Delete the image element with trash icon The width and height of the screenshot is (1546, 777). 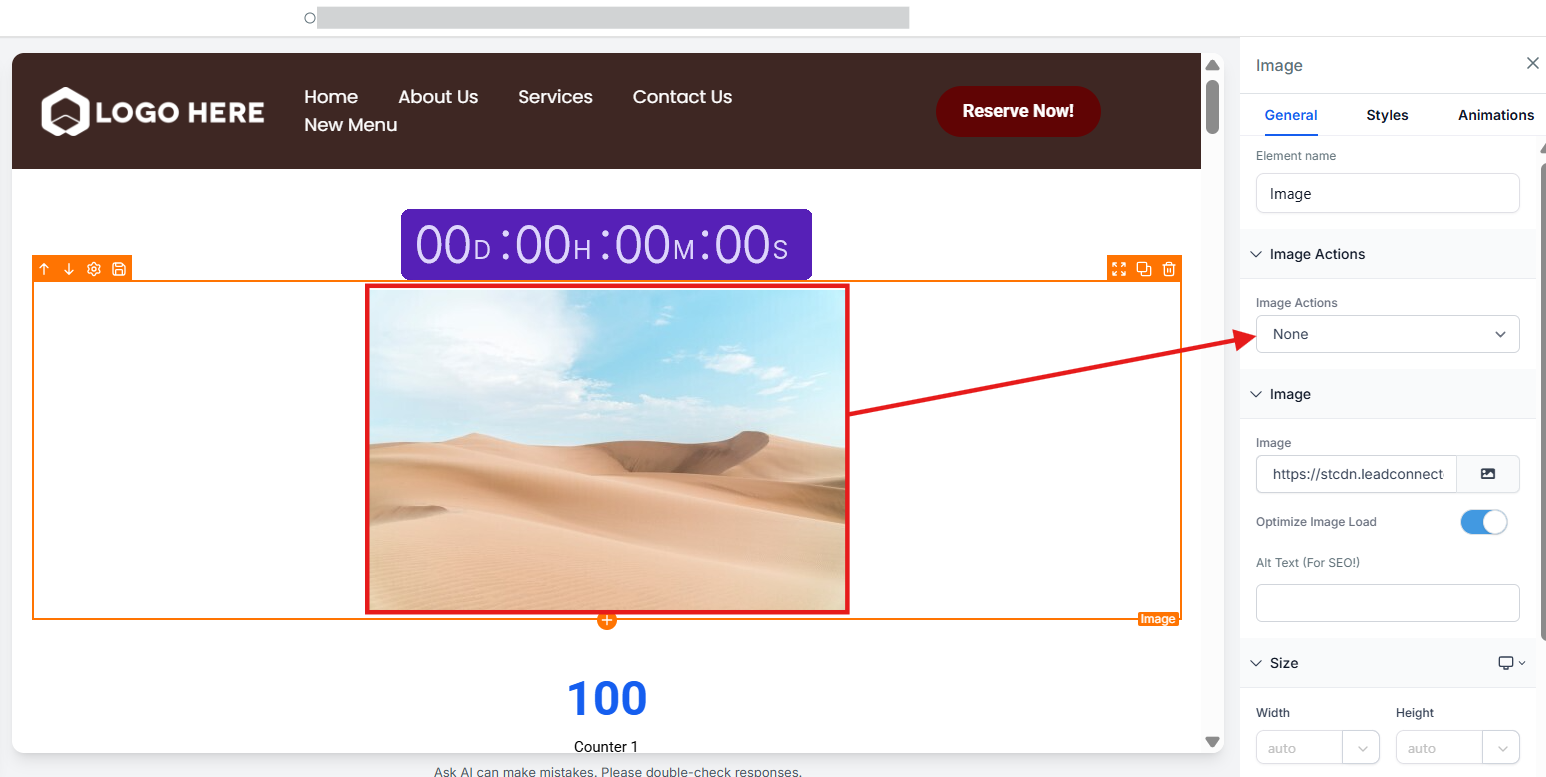1169,269
